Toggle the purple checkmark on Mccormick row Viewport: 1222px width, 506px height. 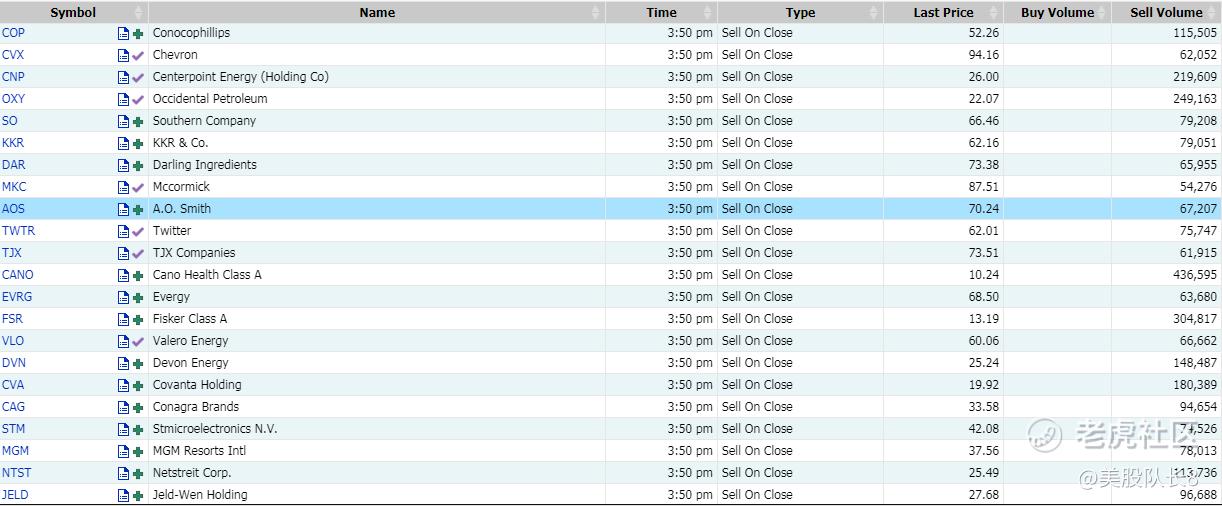click(138, 188)
